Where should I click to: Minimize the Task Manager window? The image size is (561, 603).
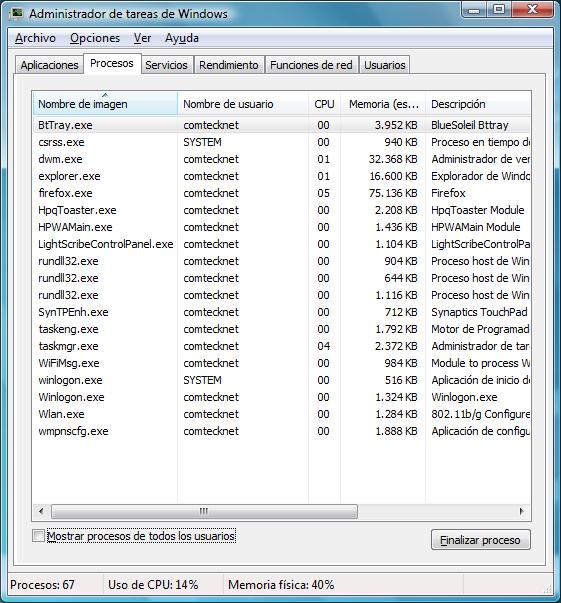click(474, 9)
